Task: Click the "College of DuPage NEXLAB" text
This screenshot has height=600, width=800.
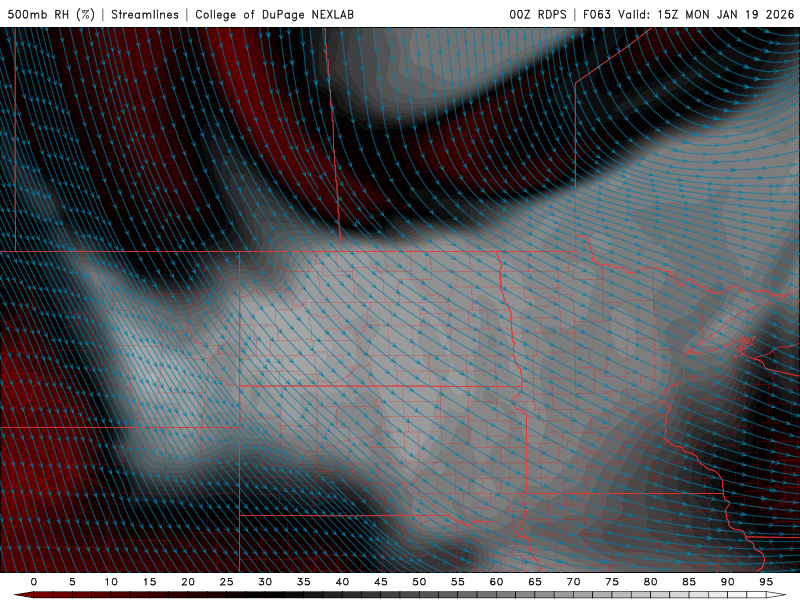Action: pos(274,14)
